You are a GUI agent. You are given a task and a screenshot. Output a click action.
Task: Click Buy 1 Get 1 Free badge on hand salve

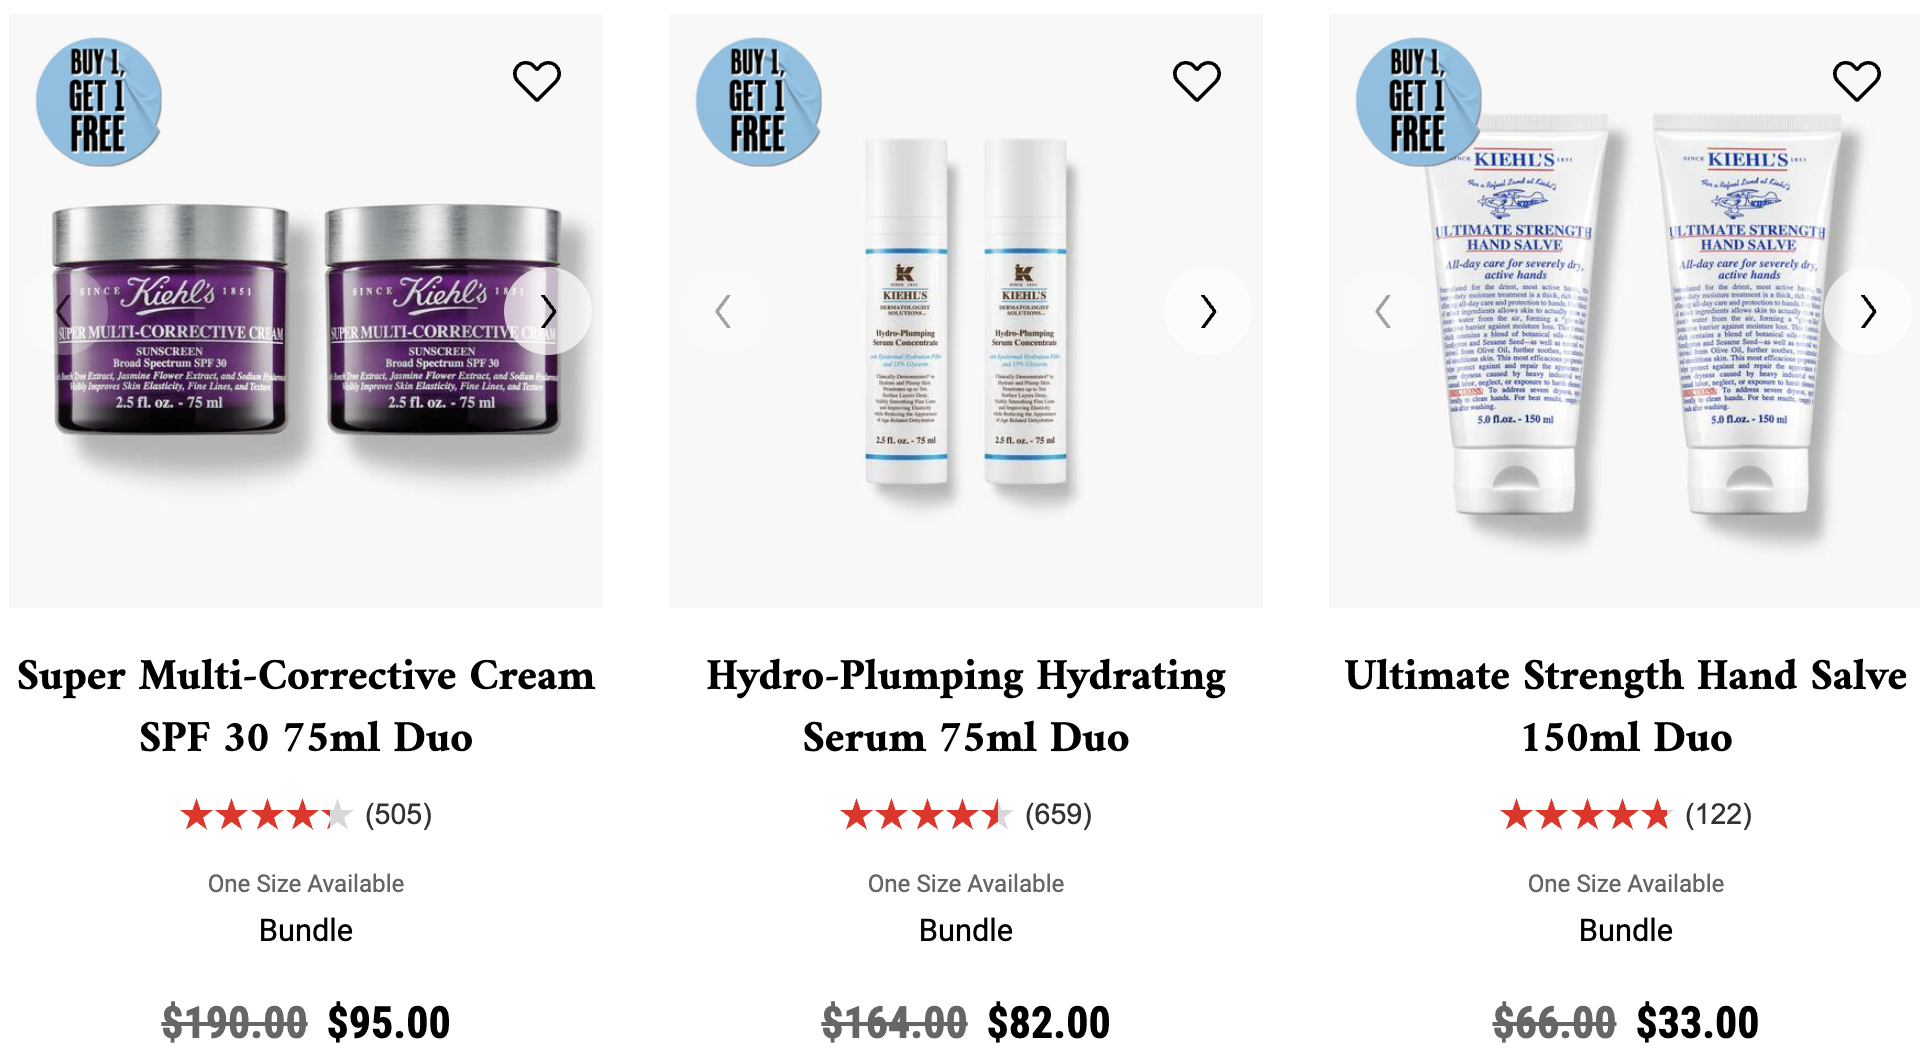tap(1419, 101)
